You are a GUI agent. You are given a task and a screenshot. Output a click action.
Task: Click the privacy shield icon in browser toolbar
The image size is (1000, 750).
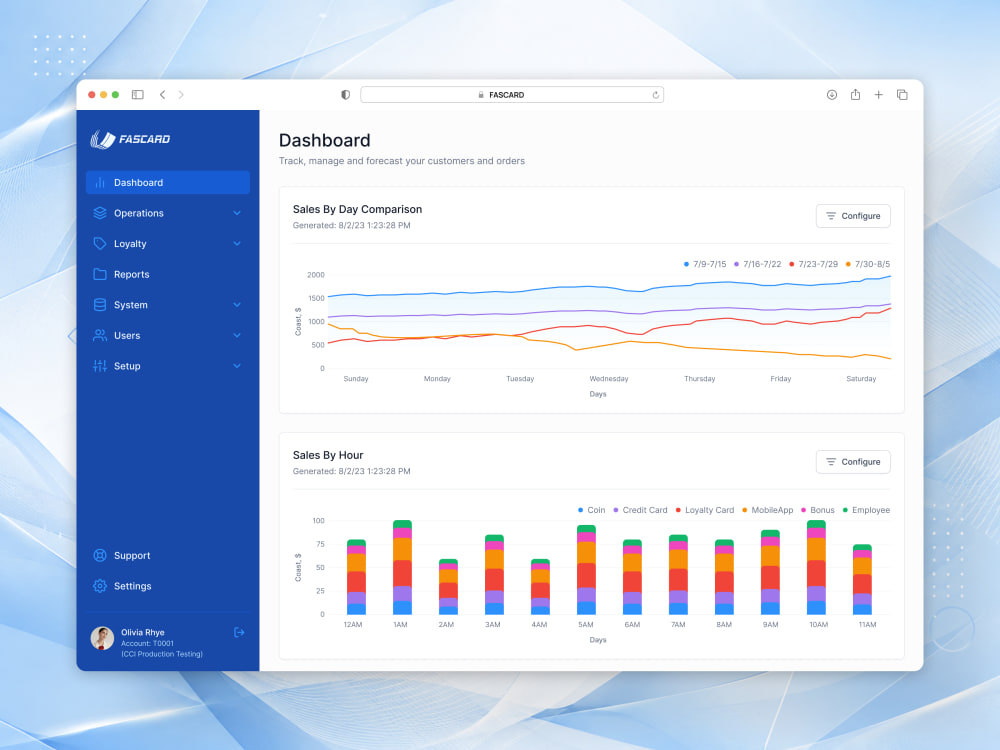click(346, 94)
